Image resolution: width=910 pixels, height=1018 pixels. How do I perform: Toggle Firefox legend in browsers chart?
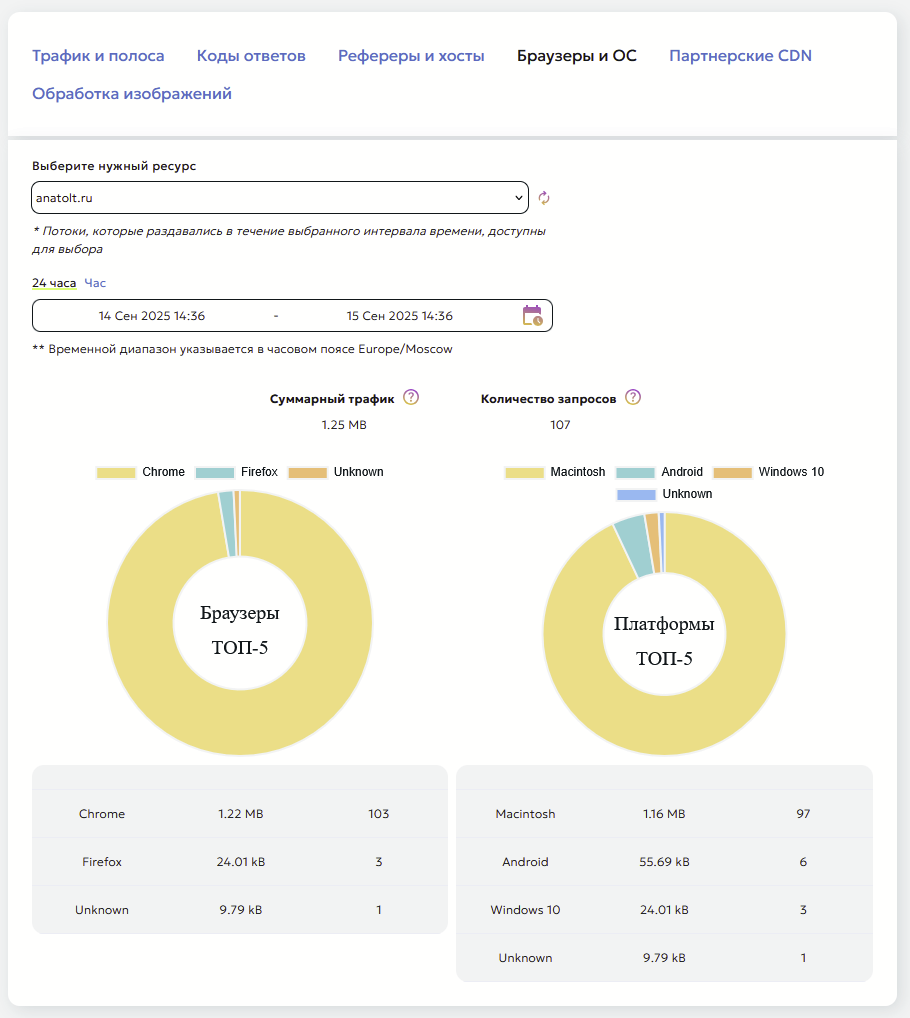237,472
